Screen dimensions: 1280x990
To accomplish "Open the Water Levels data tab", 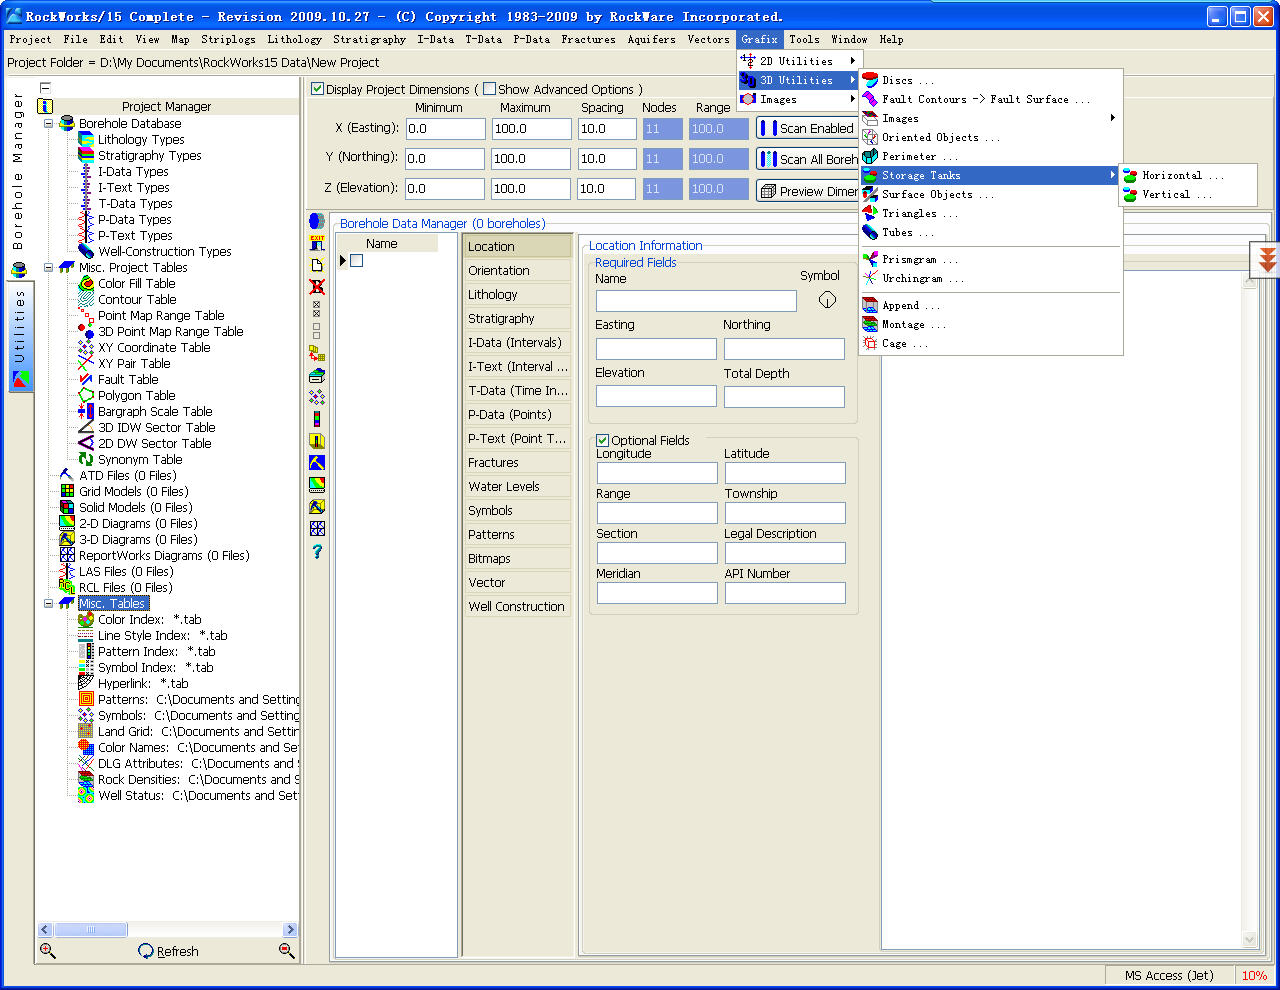I will [517, 486].
